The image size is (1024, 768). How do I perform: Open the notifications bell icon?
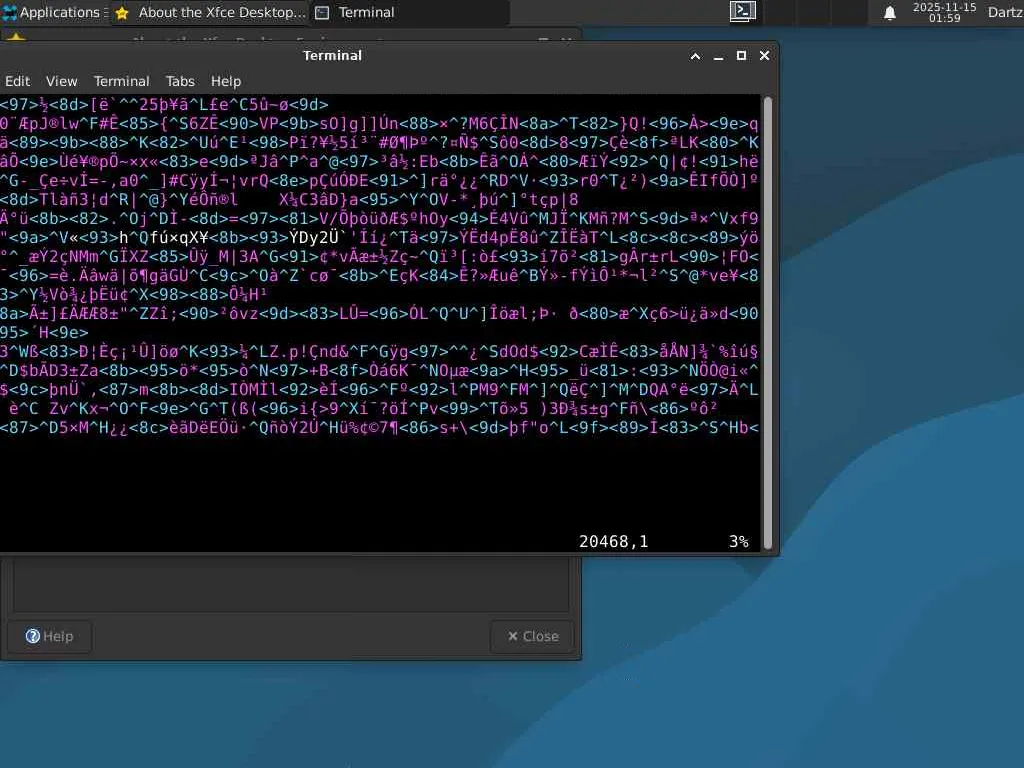point(889,12)
